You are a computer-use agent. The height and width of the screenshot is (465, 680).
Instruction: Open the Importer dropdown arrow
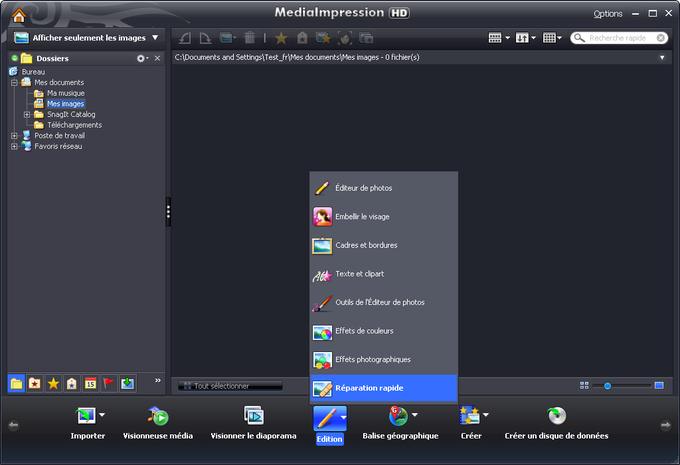click(x=102, y=415)
